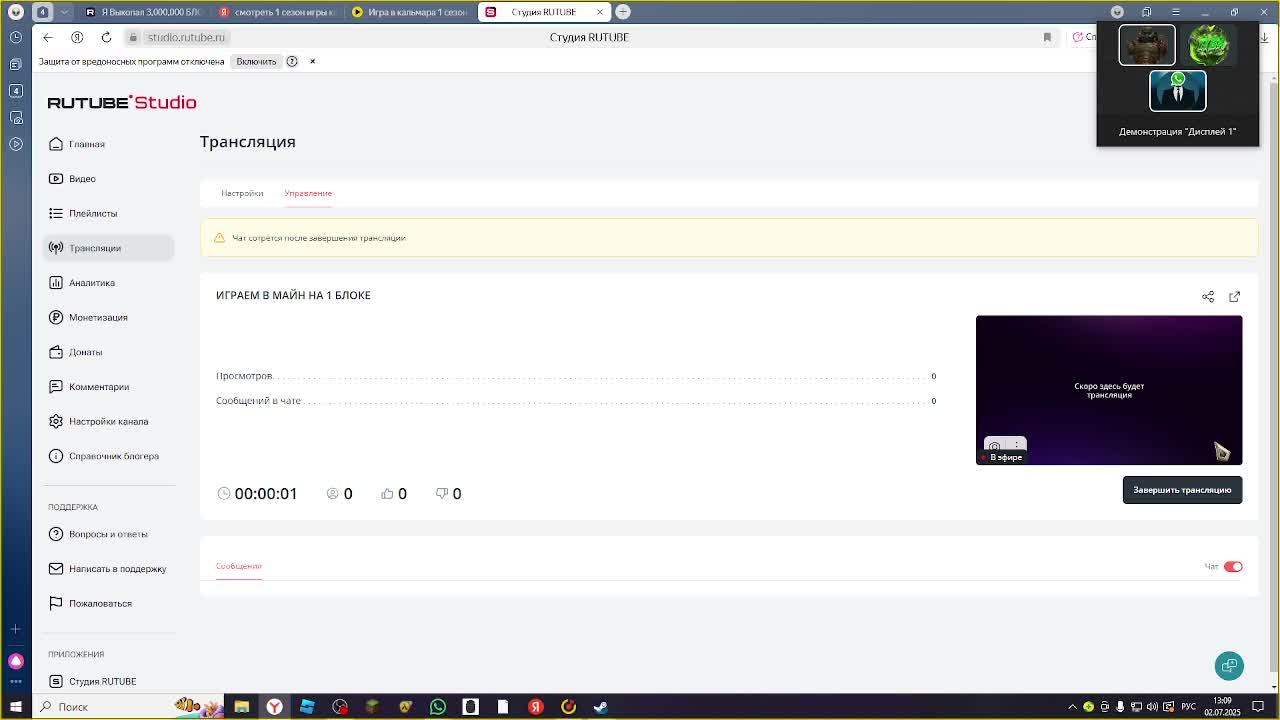1280x720 pixels.
Task: Open Справочник блогера
Action: coord(114,456)
